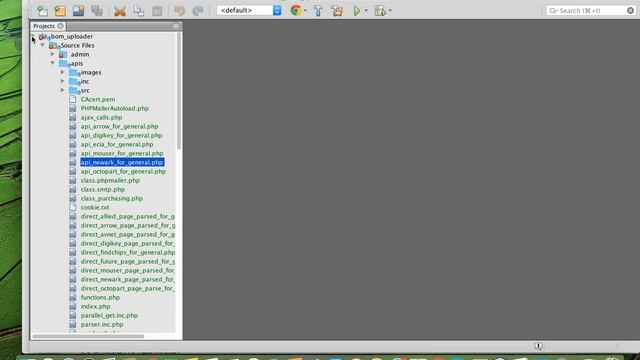Screen dimensions: 640x360
Task: Collapse the bom_uploader project node
Action: [x=33, y=36]
